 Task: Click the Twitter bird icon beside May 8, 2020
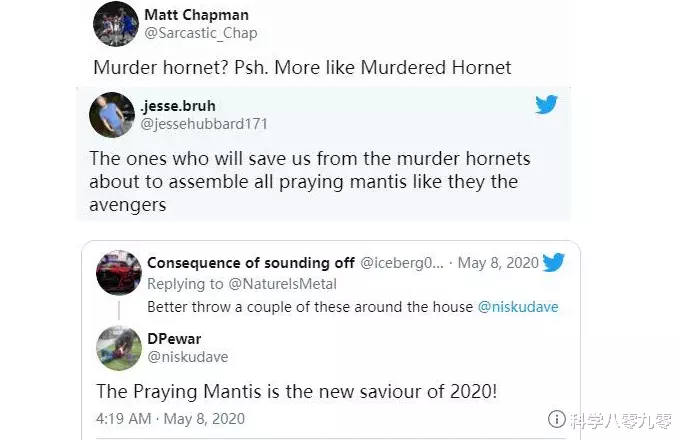pos(553,263)
